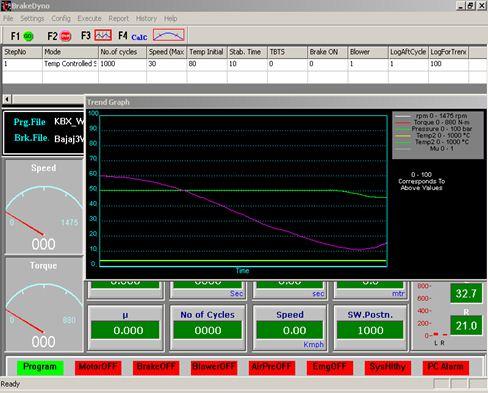Image resolution: width=488 pixels, height=393 pixels.
Task: Click the 21.0 R temperature readout
Action: tap(466, 325)
